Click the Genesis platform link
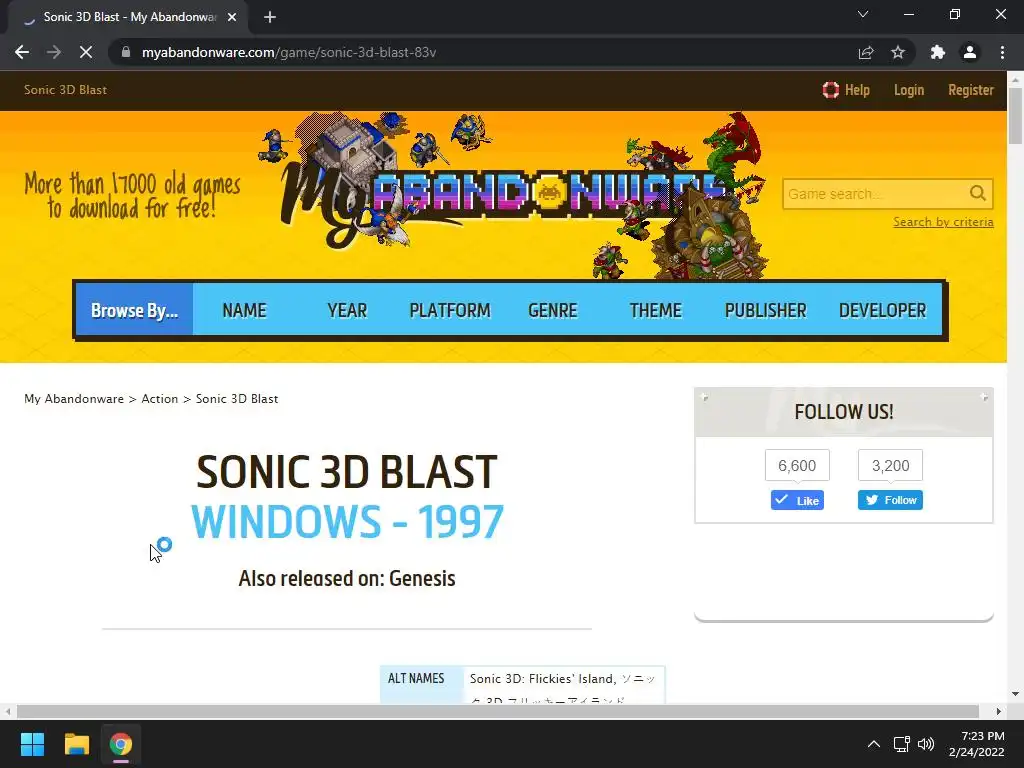 (x=422, y=579)
